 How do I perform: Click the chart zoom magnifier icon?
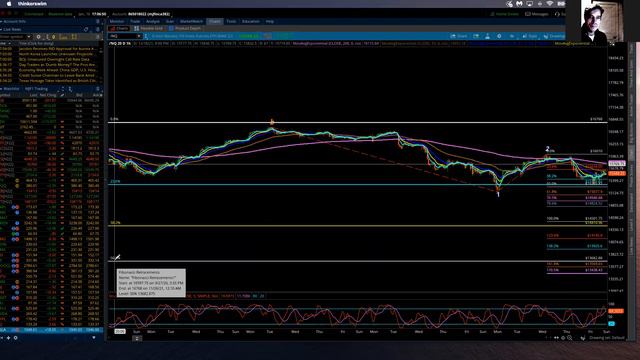pos(570,338)
